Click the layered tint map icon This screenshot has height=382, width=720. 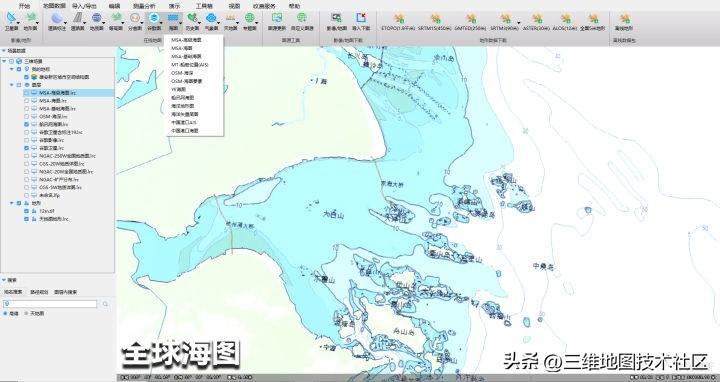135,18
